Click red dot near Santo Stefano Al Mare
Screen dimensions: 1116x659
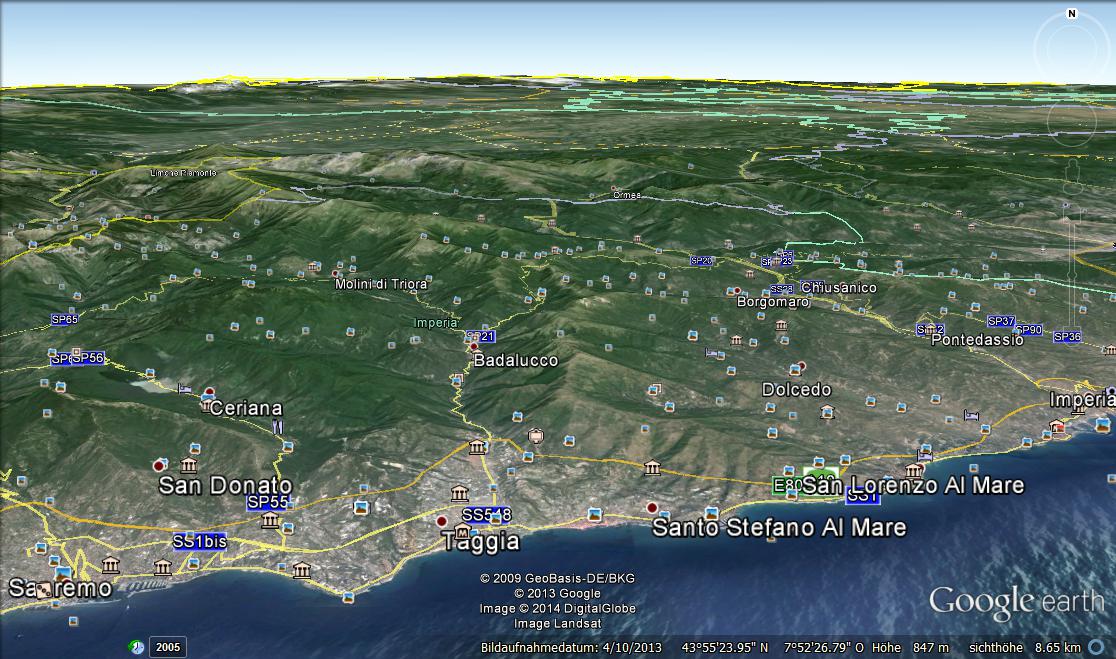click(x=652, y=508)
